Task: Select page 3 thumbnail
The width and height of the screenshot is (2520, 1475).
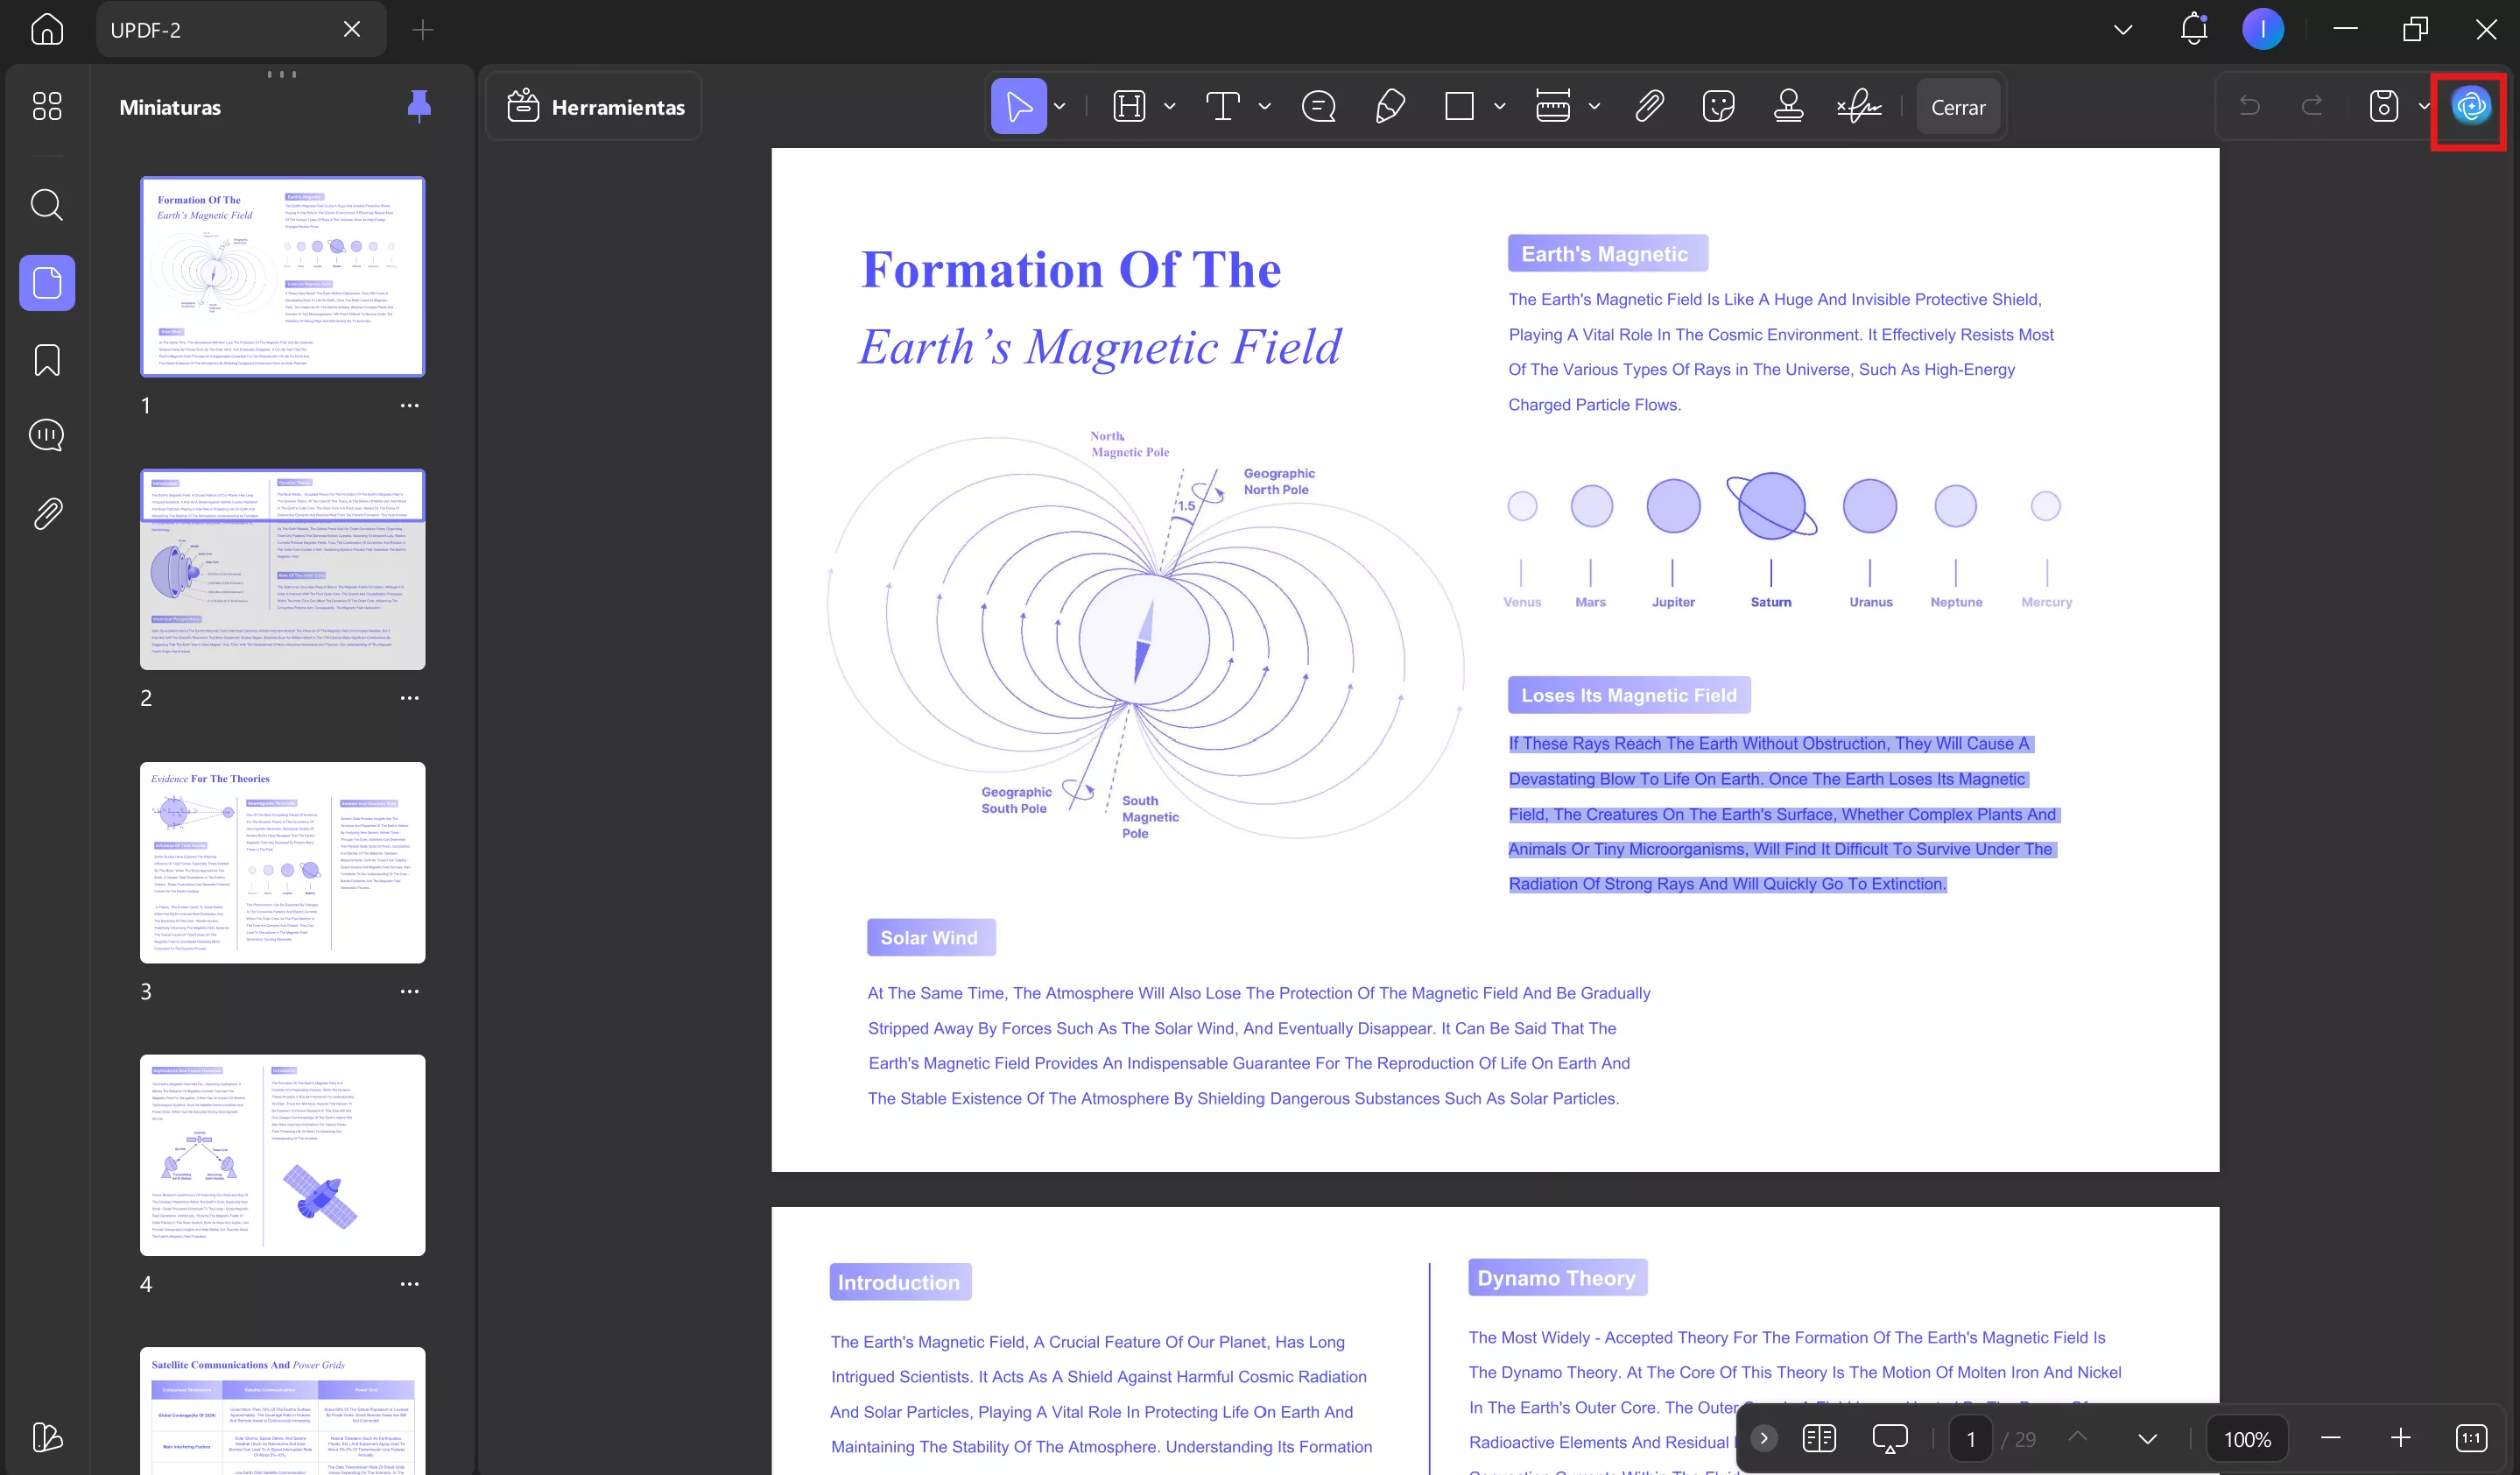Action: point(282,863)
